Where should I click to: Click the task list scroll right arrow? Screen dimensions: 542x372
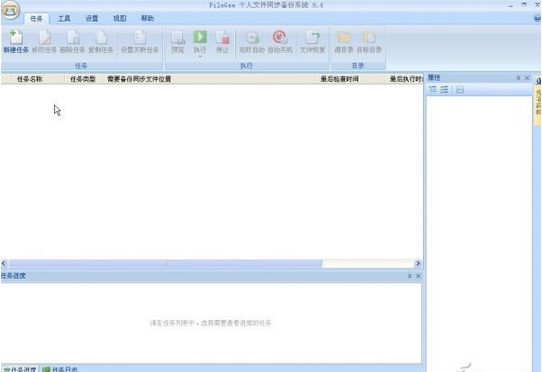click(418, 263)
